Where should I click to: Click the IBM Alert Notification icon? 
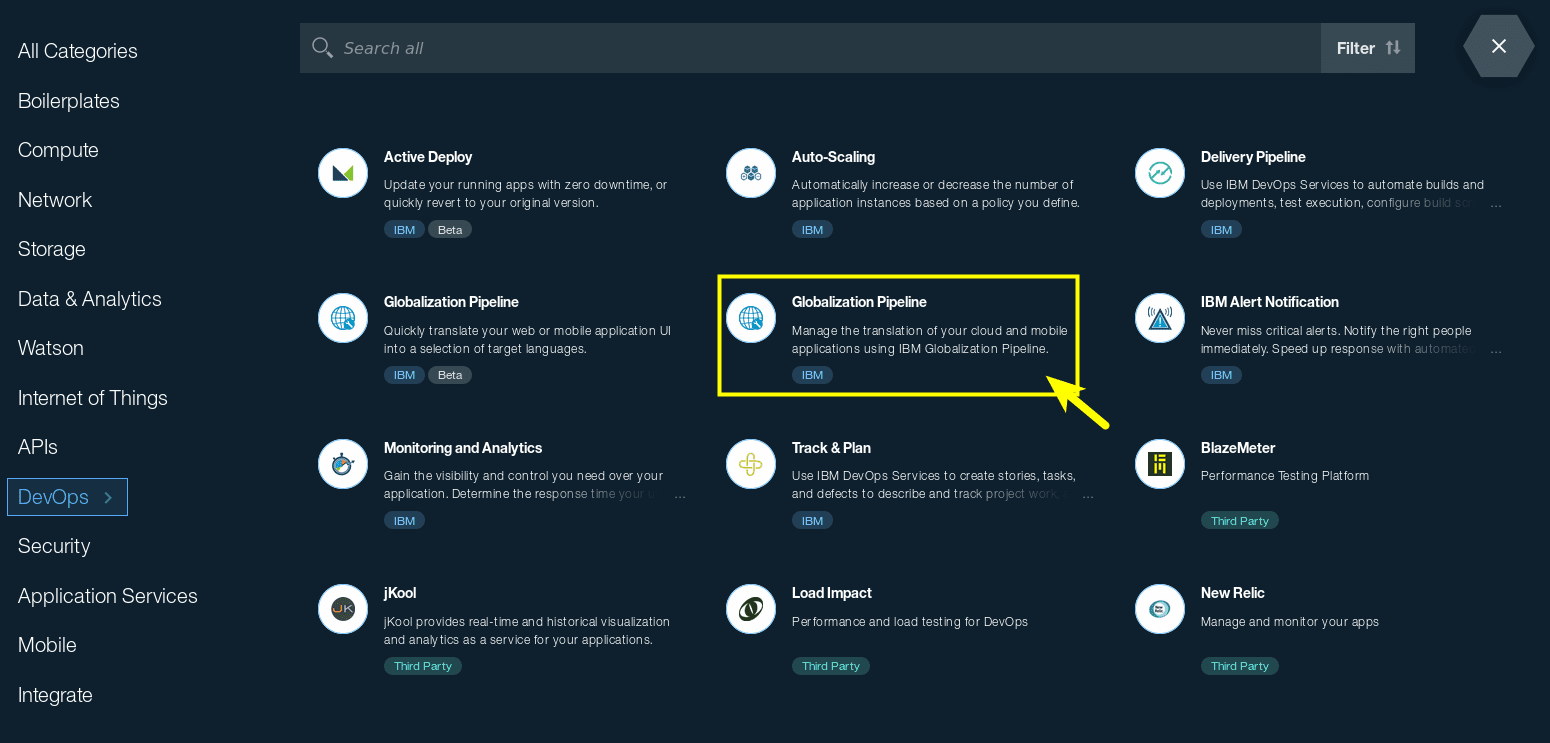click(1160, 318)
